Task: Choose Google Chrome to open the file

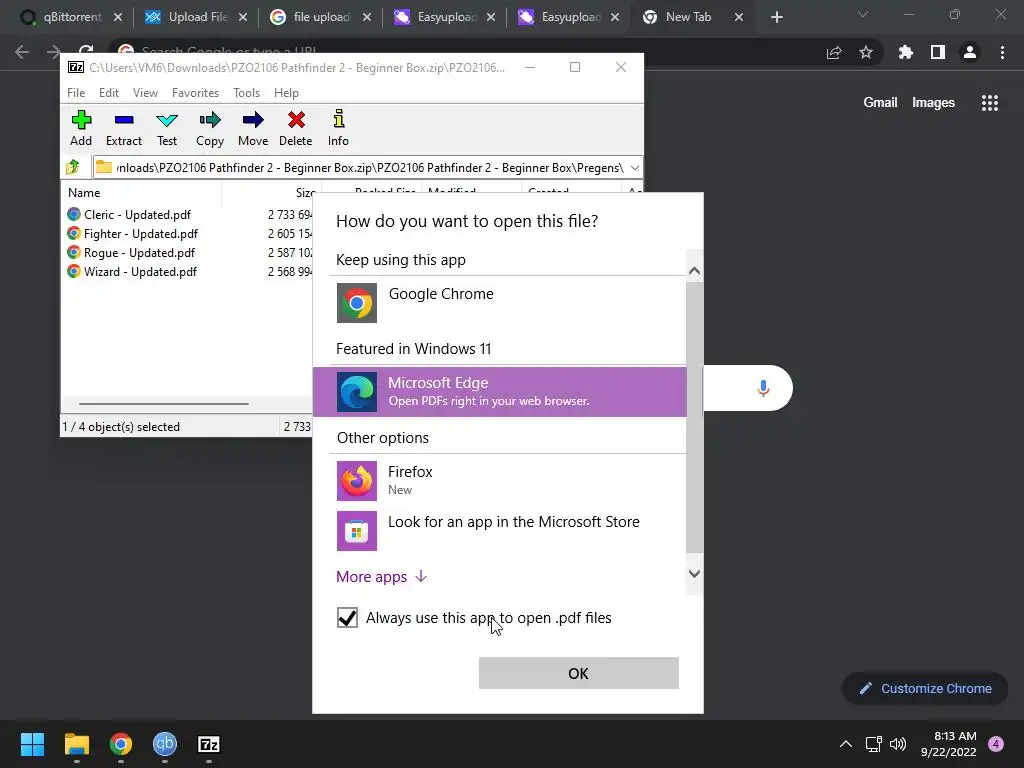Action: [x=500, y=302]
